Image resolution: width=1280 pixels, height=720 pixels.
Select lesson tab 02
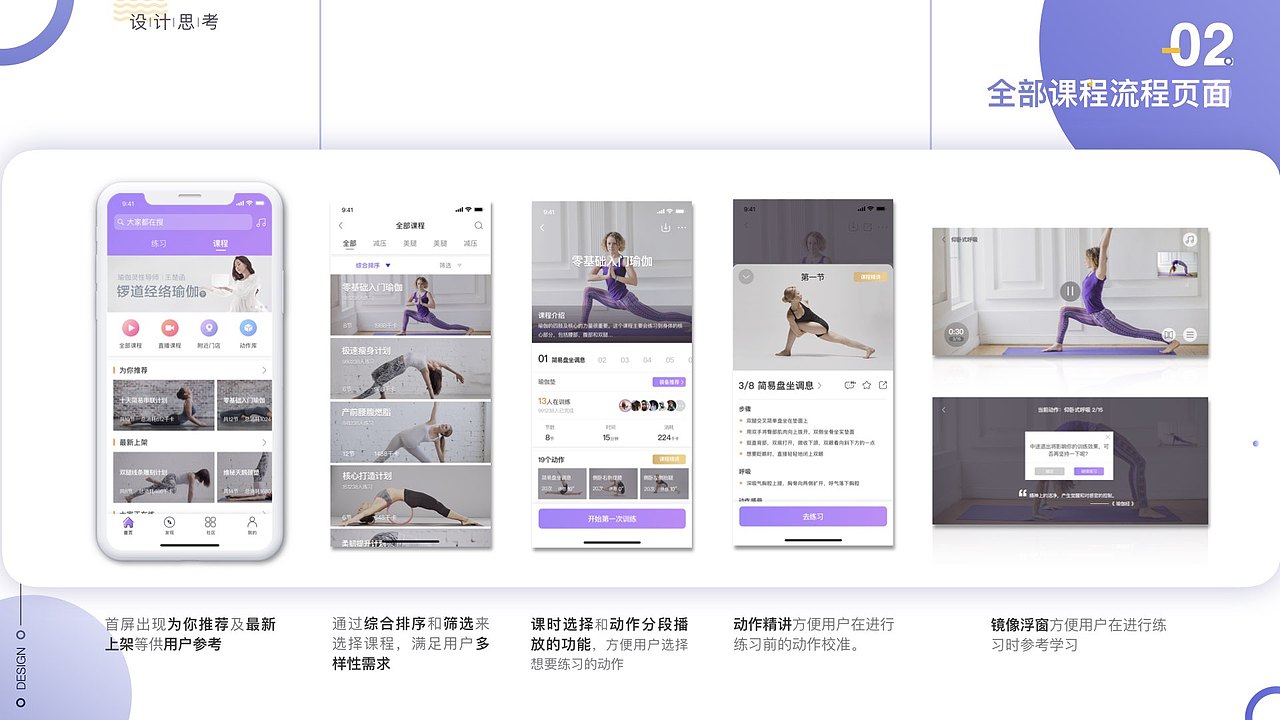(x=602, y=360)
